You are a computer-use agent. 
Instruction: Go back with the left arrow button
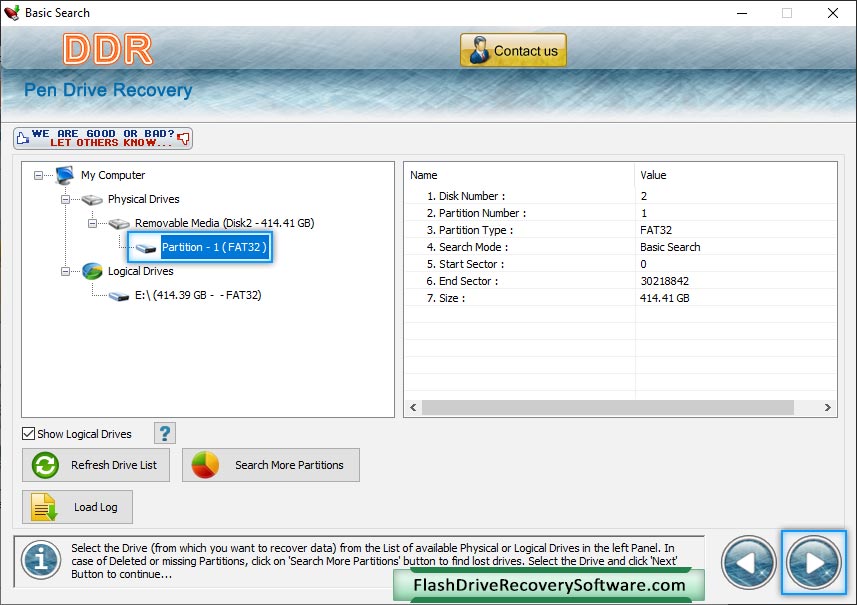[x=748, y=562]
